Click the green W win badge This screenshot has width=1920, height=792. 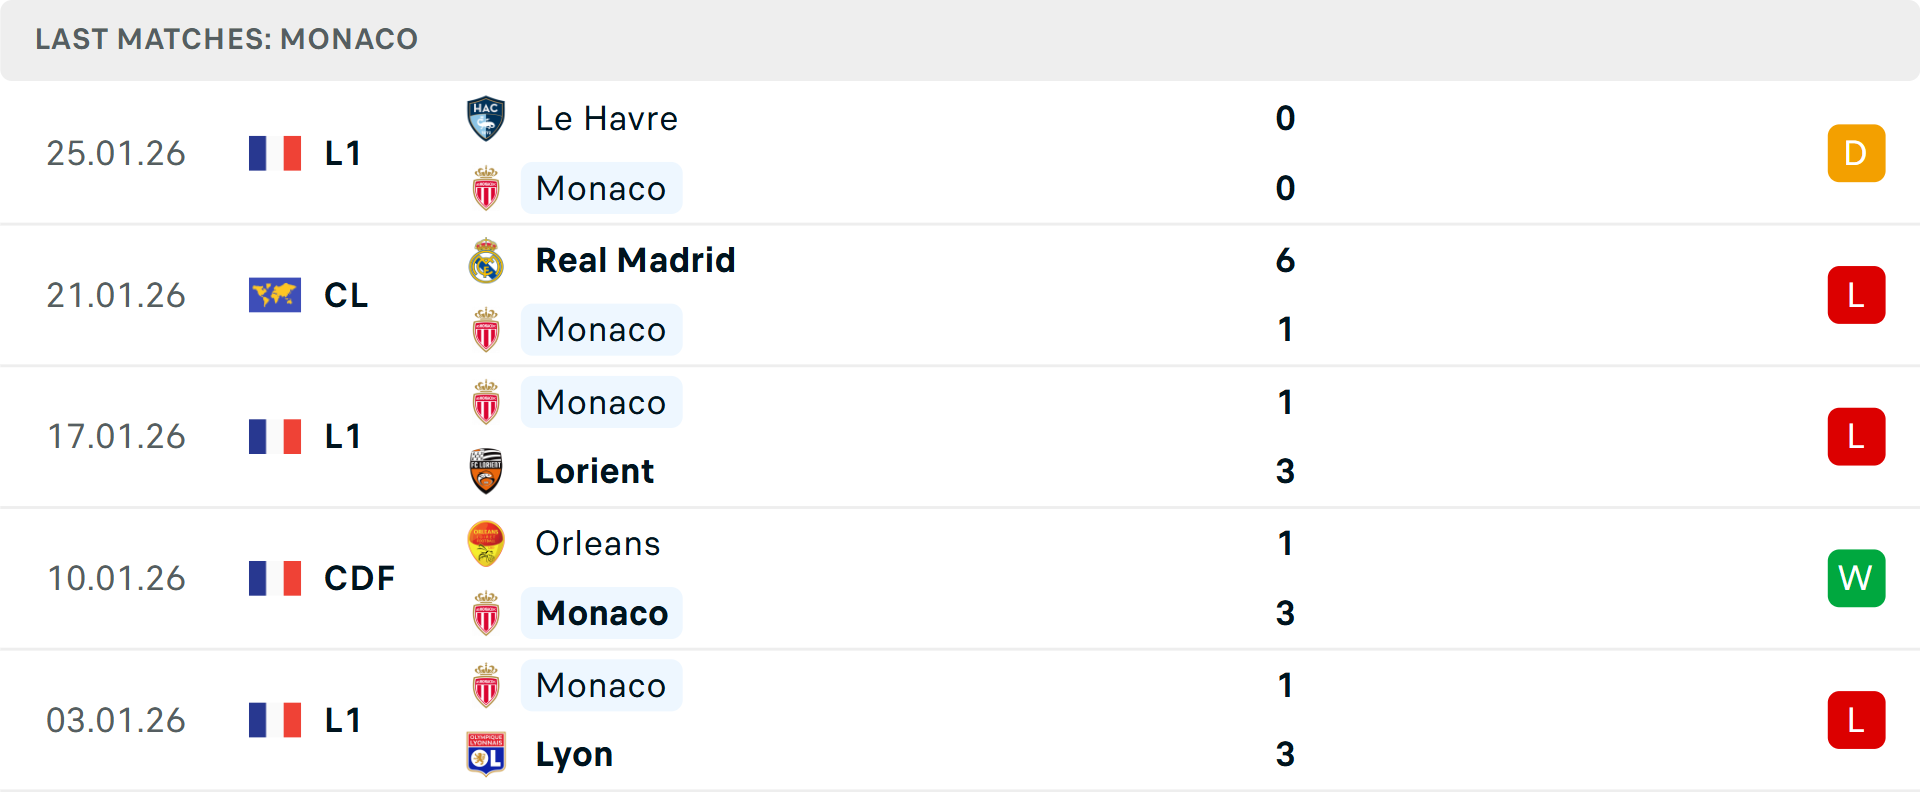click(x=1856, y=578)
